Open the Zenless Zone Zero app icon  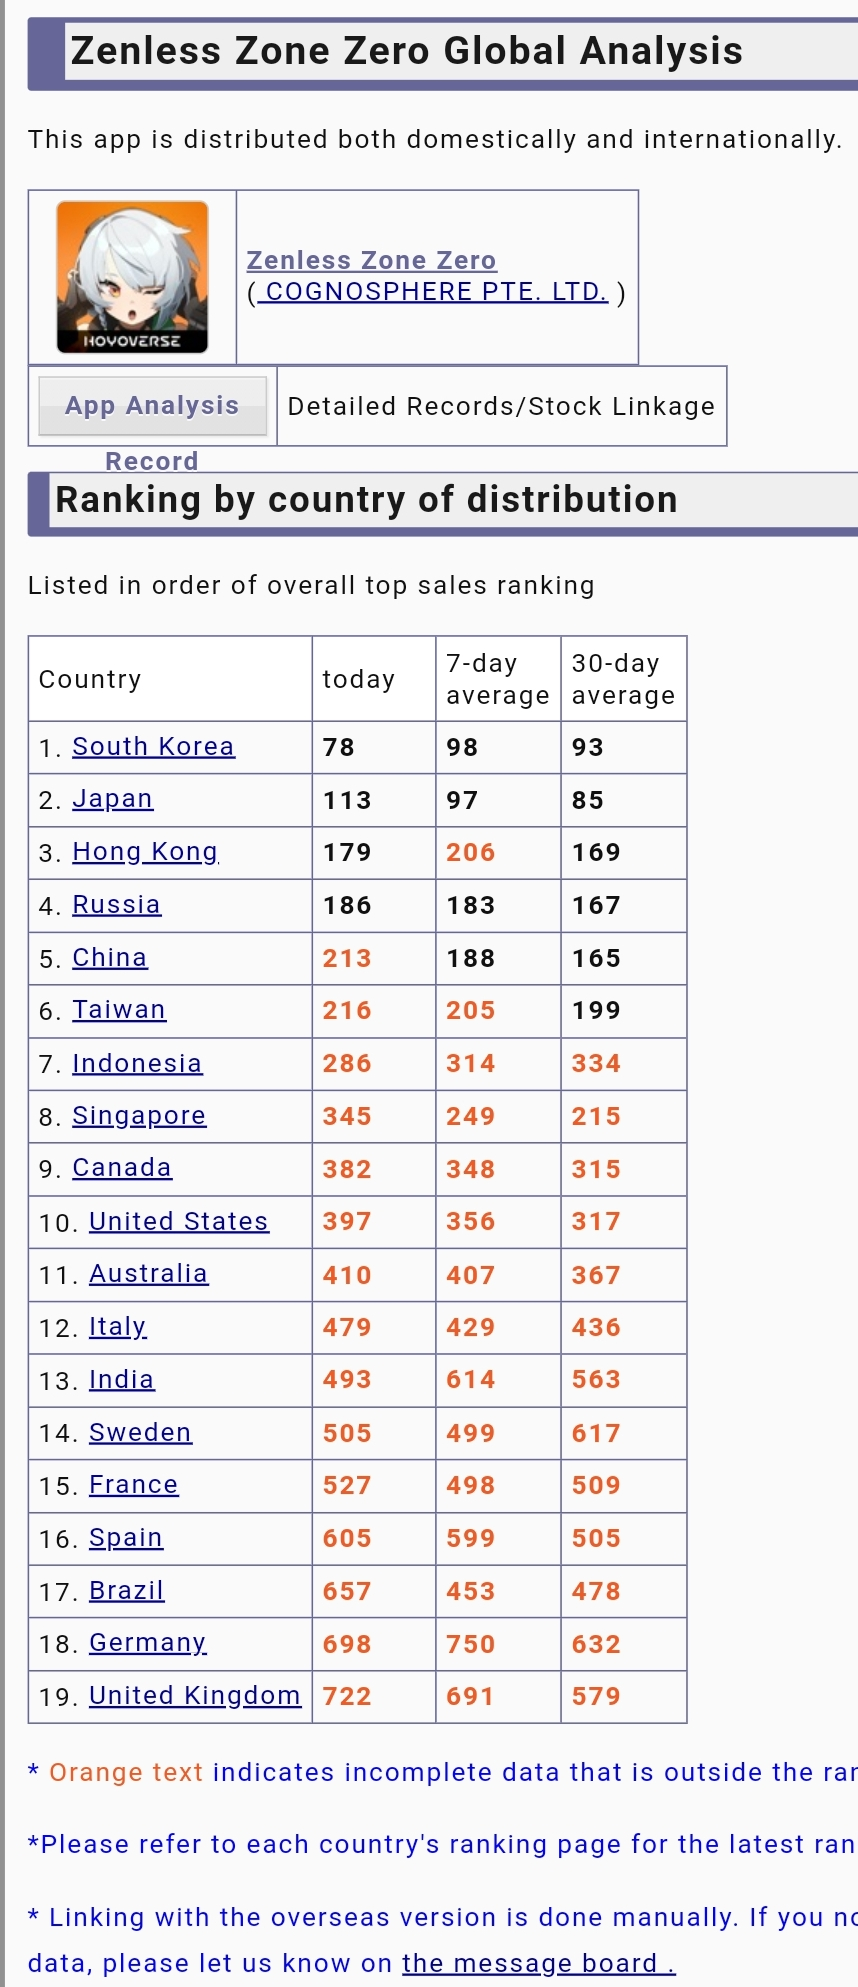(x=132, y=277)
